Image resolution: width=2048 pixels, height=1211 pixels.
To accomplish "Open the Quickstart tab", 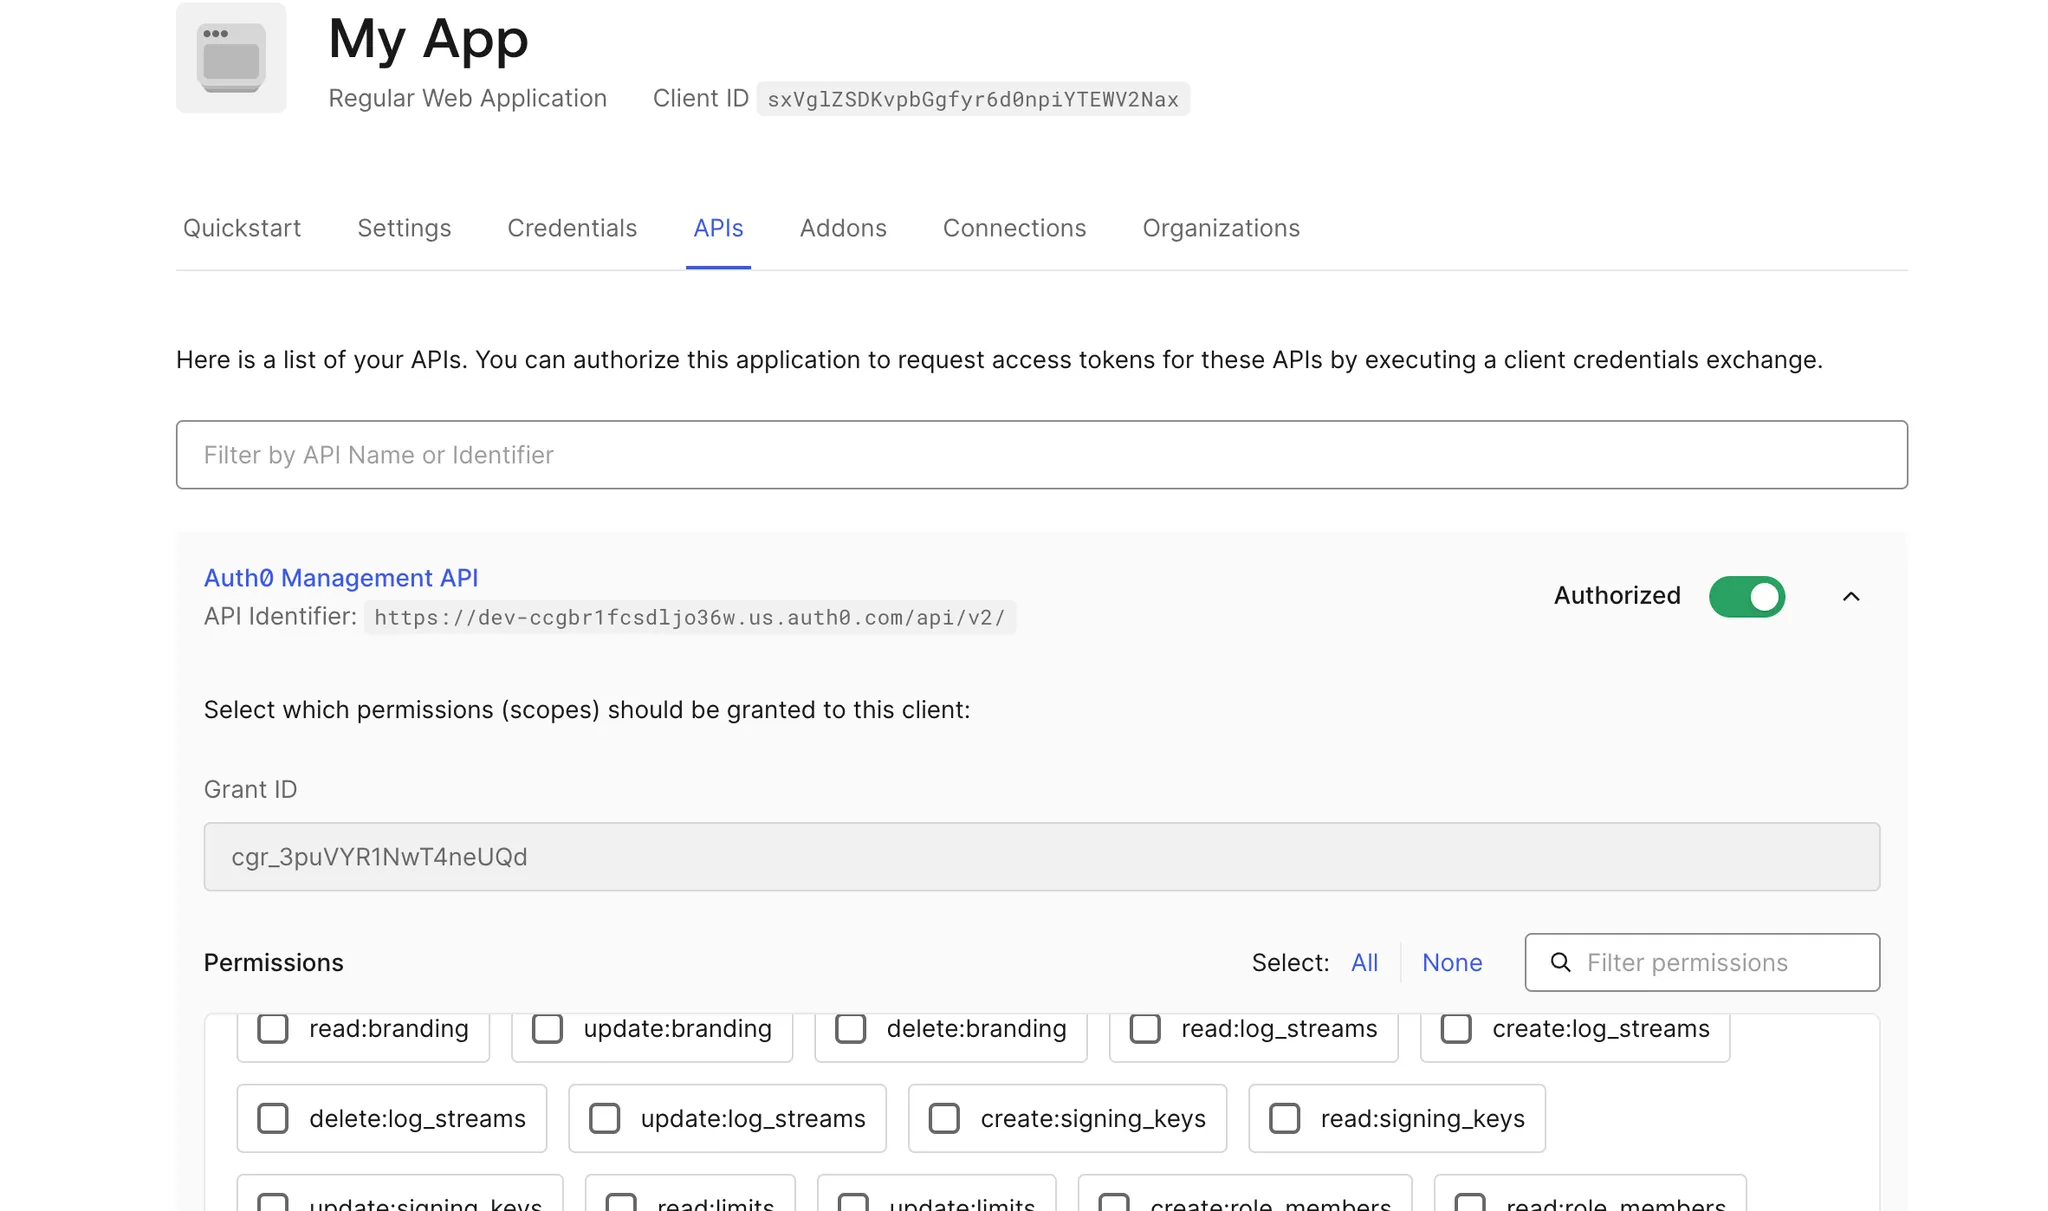I will (242, 228).
